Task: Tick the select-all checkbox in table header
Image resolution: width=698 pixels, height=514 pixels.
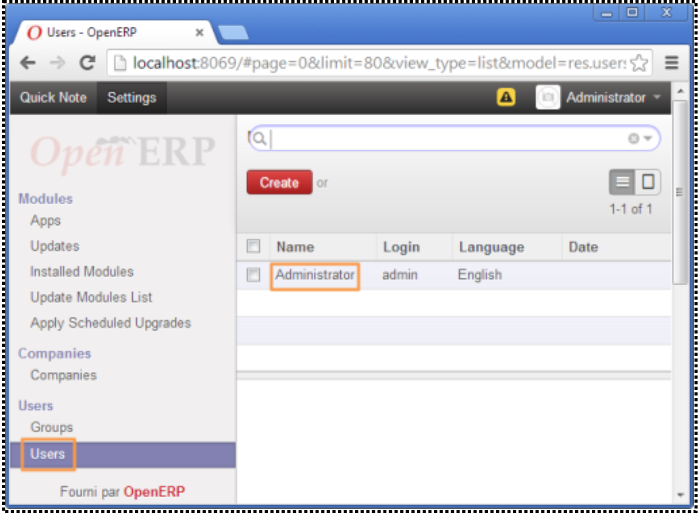Action: coord(253,246)
